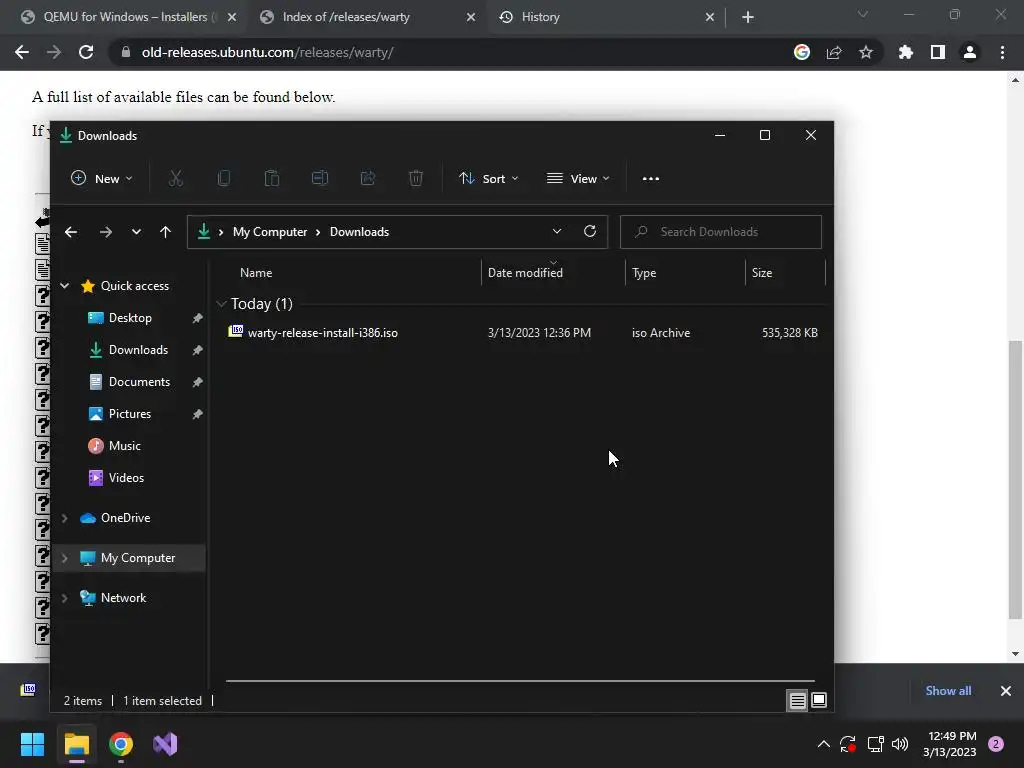Select Network in navigation pane
This screenshot has height=768, width=1024.
(123, 598)
